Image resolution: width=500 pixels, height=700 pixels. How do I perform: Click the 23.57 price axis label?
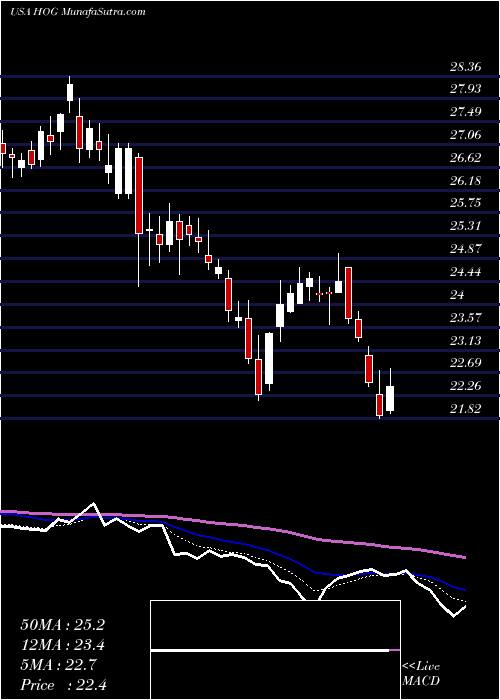point(465,318)
